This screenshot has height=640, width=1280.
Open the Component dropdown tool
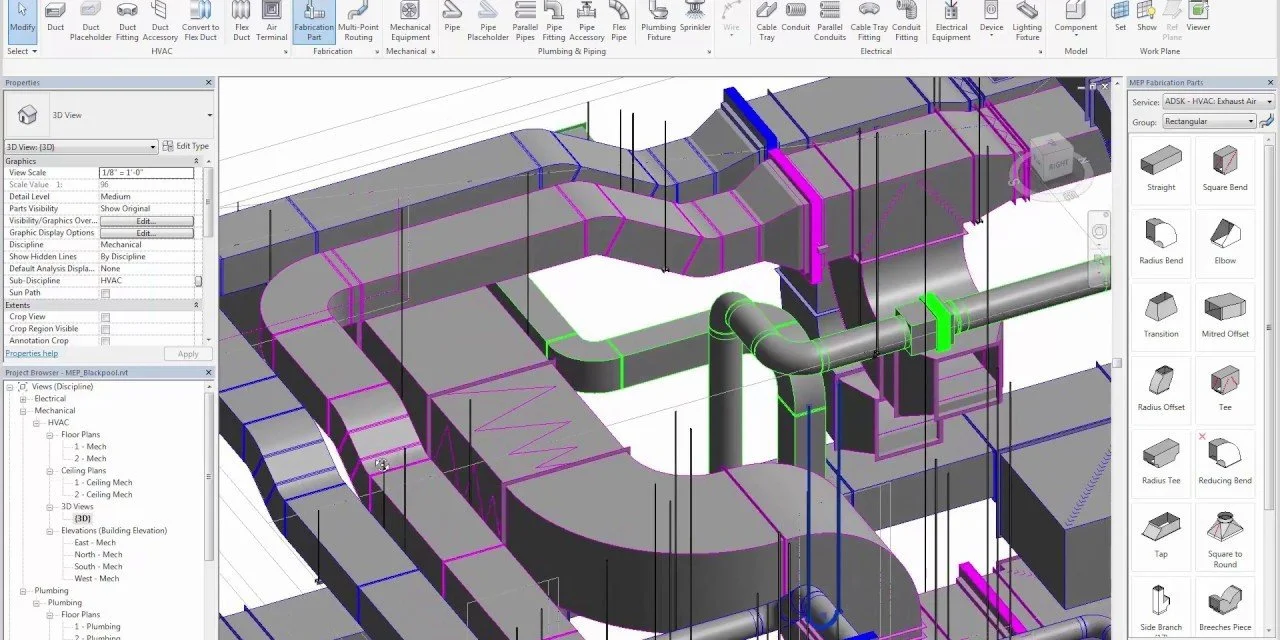pyautogui.click(x=1075, y=20)
